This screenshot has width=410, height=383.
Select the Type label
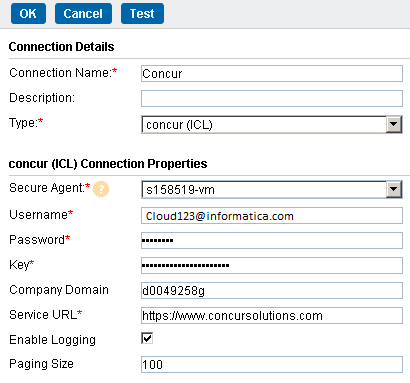[26, 123]
